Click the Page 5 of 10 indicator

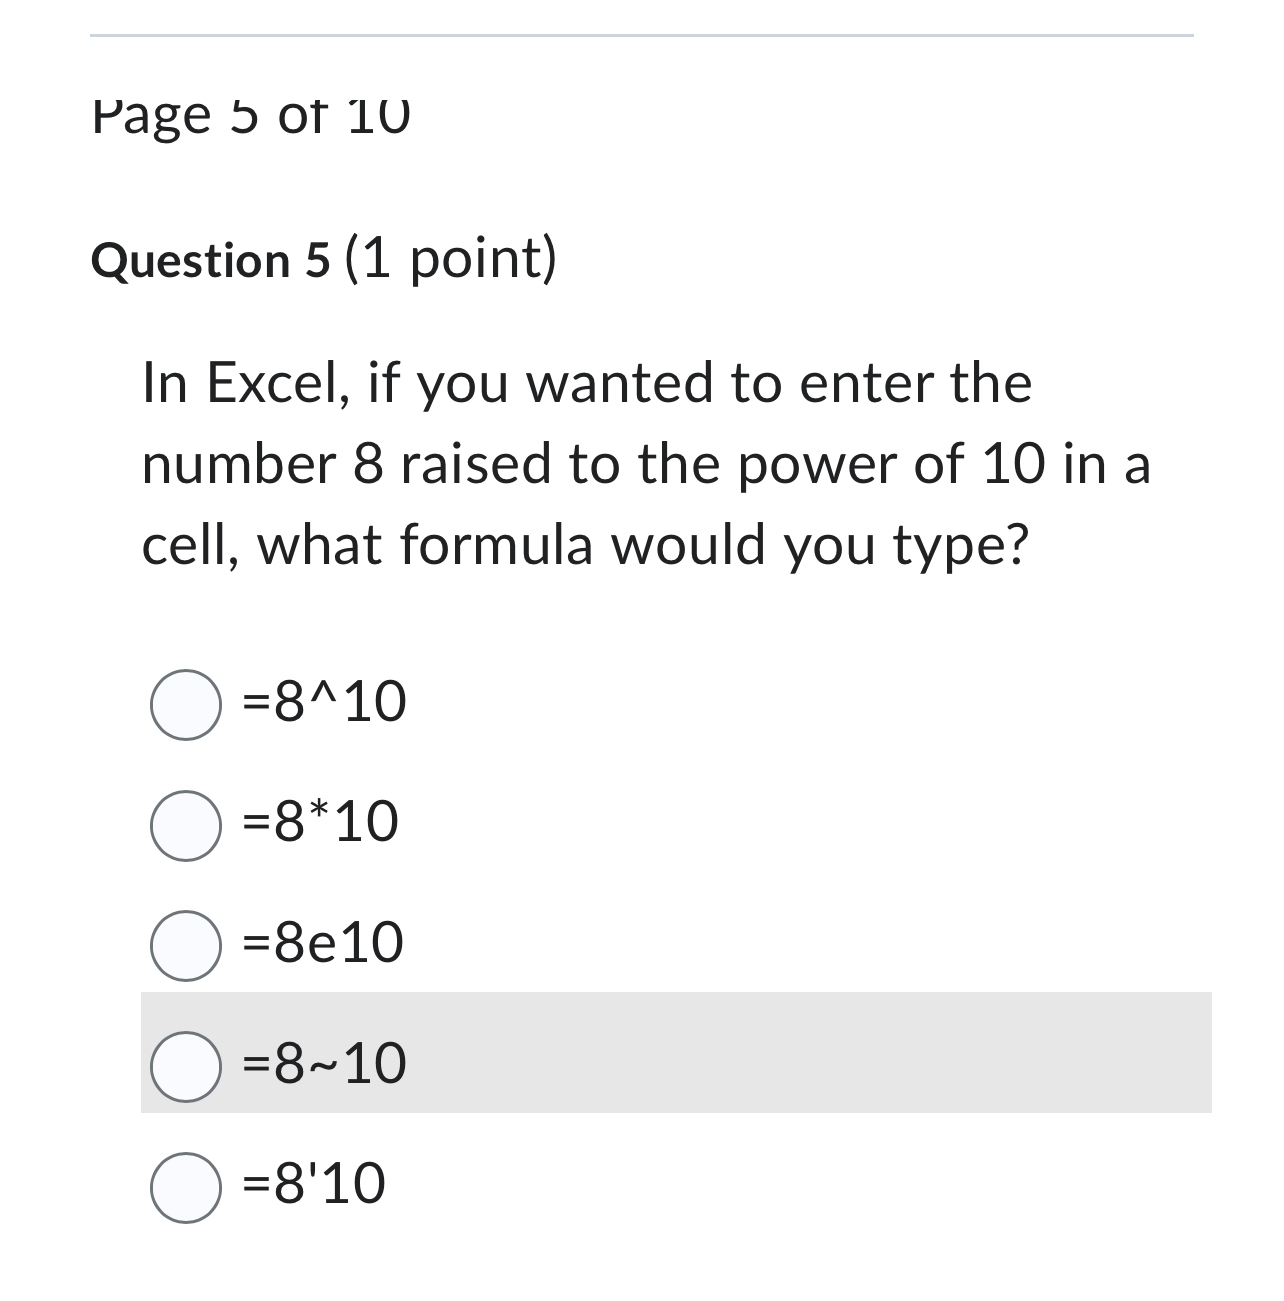(250, 115)
